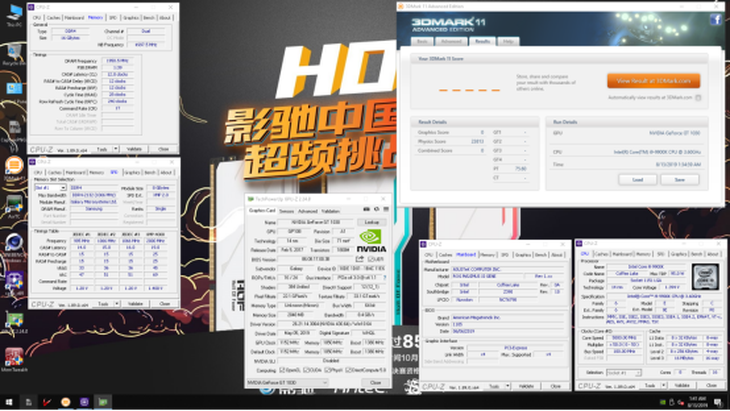
Task: Toggle the PhysX checkbox in GPU-Z
Action: pyautogui.click(x=327, y=371)
